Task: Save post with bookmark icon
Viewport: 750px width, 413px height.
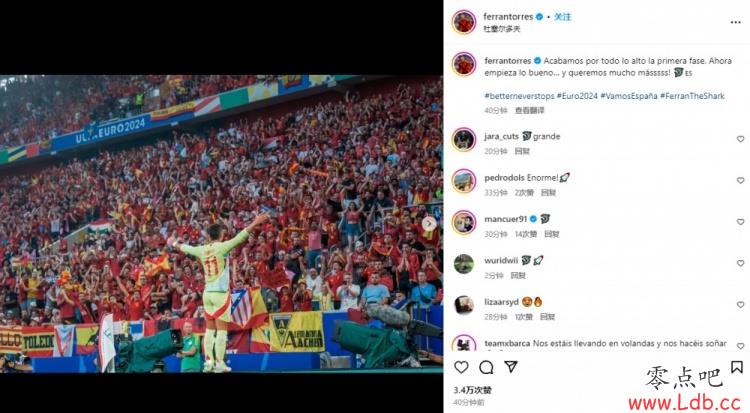Action: click(x=737, y=367)
